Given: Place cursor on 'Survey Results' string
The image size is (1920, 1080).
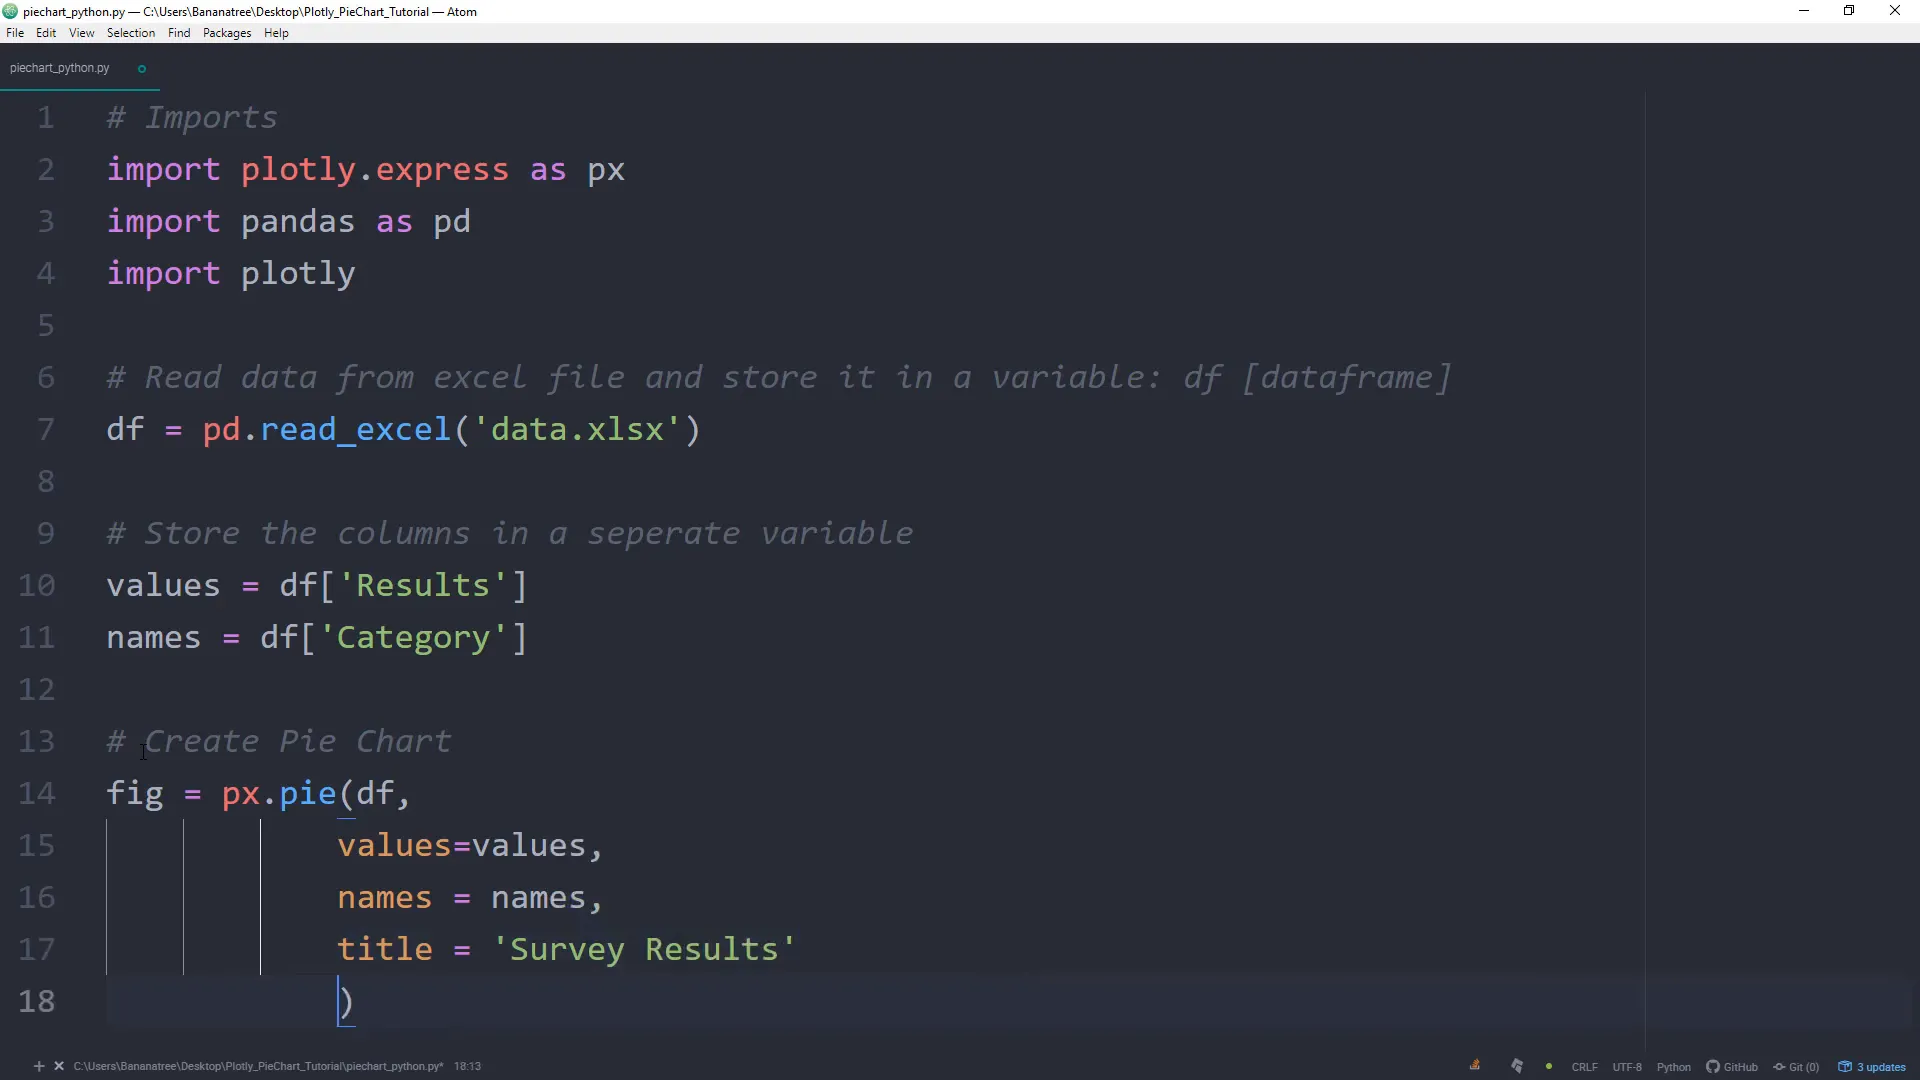Looking at the screenshot, I should click(643, 950).
